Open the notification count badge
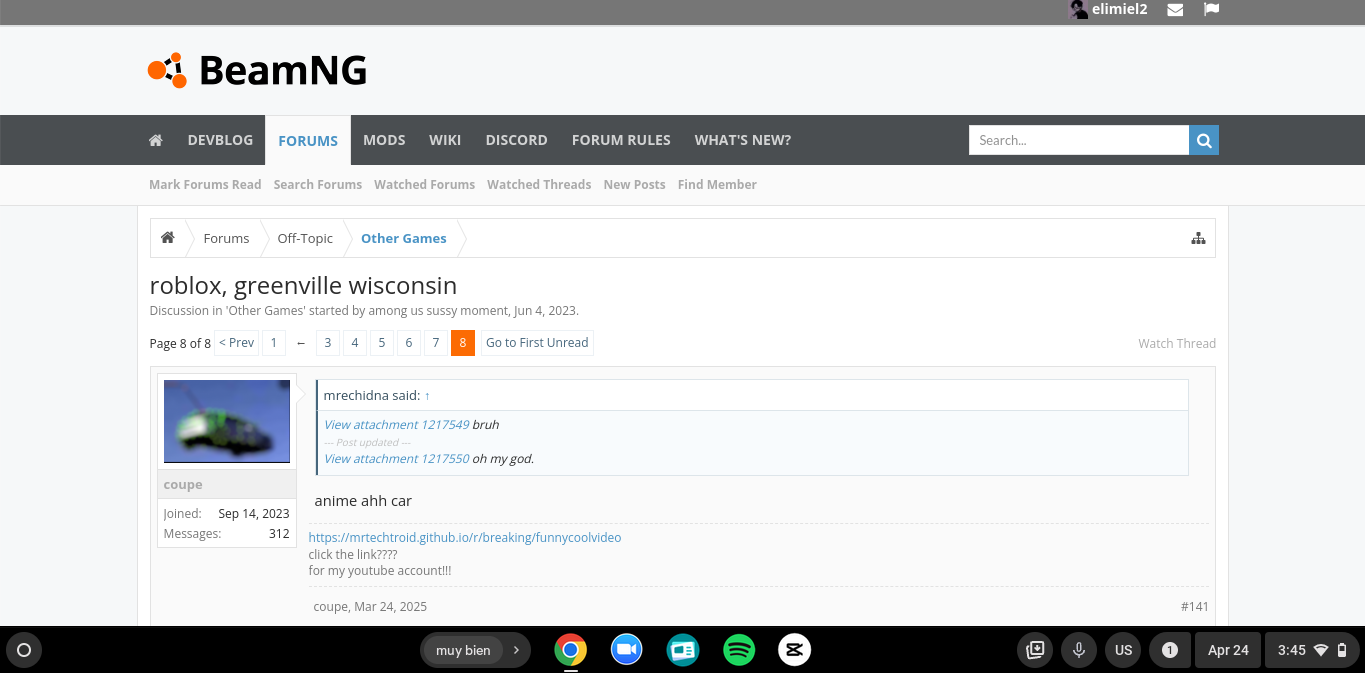 pos(1169,650)
